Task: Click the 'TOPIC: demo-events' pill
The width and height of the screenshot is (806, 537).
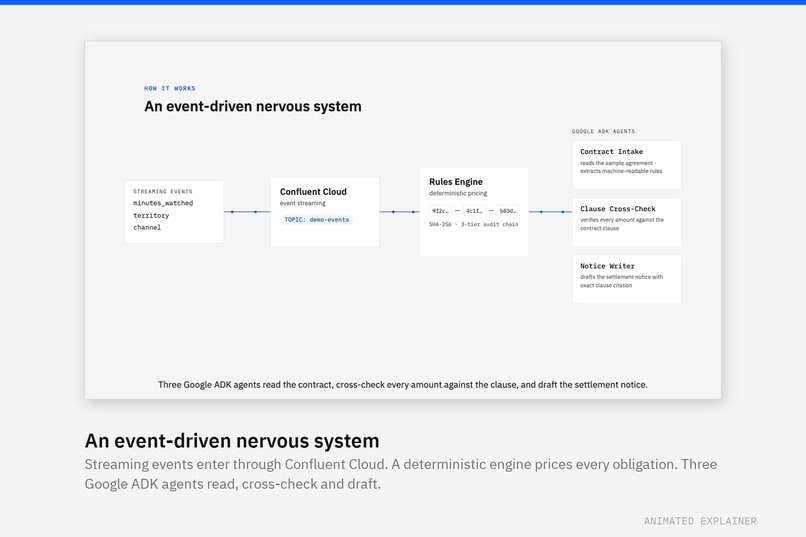Action: click(317, 219)
